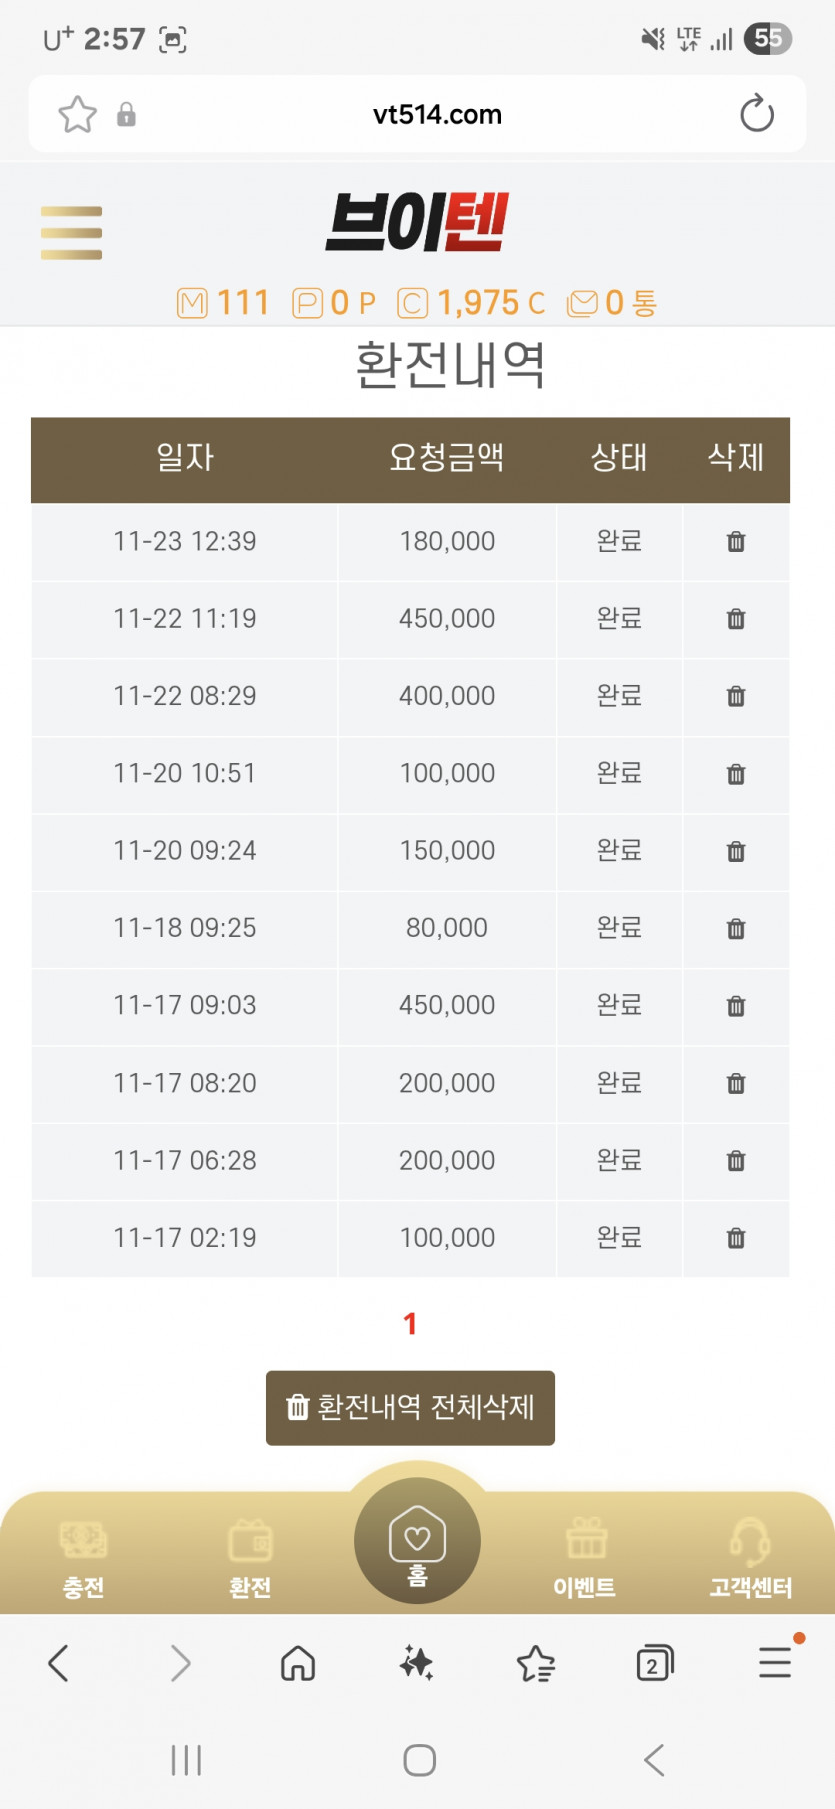
Task: Open the browser menu at bottom right
Action: point(775,1662)
